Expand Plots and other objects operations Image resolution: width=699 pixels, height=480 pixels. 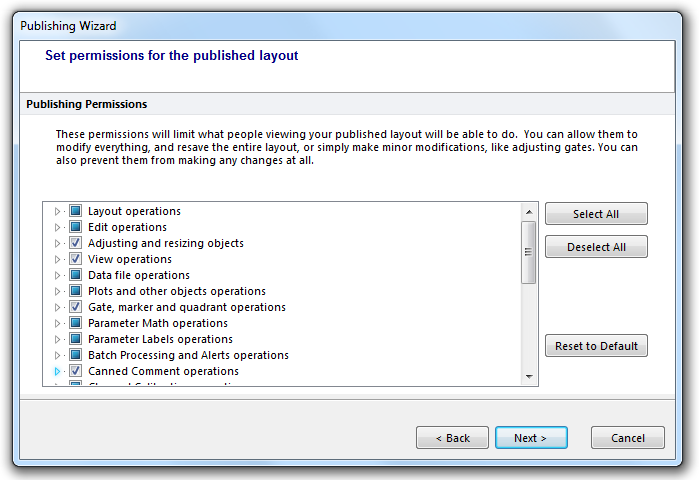click(57, 291)
